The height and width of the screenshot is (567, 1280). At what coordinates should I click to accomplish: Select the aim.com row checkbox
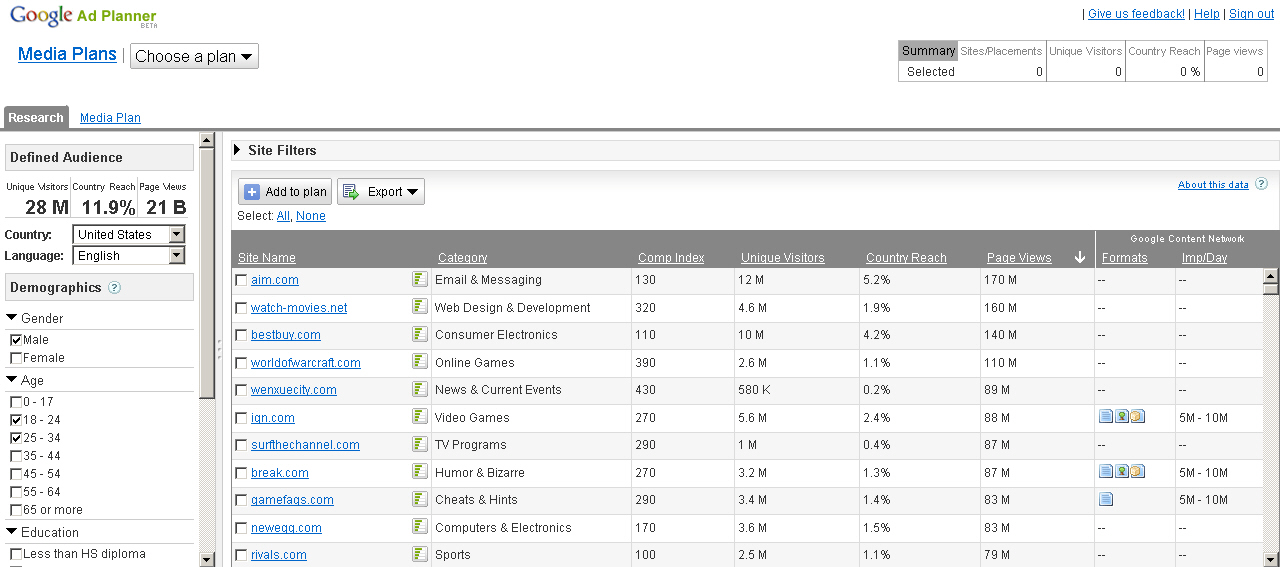(x=241, y=280)
